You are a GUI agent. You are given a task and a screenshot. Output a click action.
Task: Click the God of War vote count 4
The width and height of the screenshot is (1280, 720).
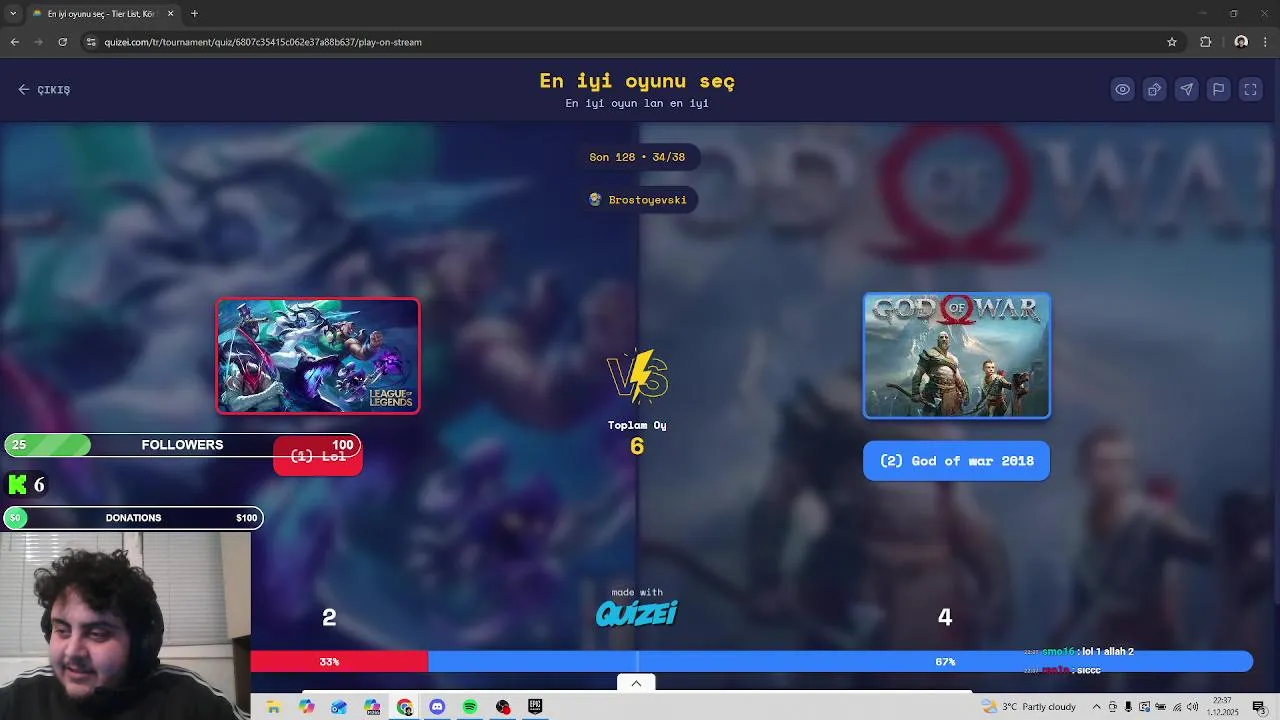click(945, 618)
